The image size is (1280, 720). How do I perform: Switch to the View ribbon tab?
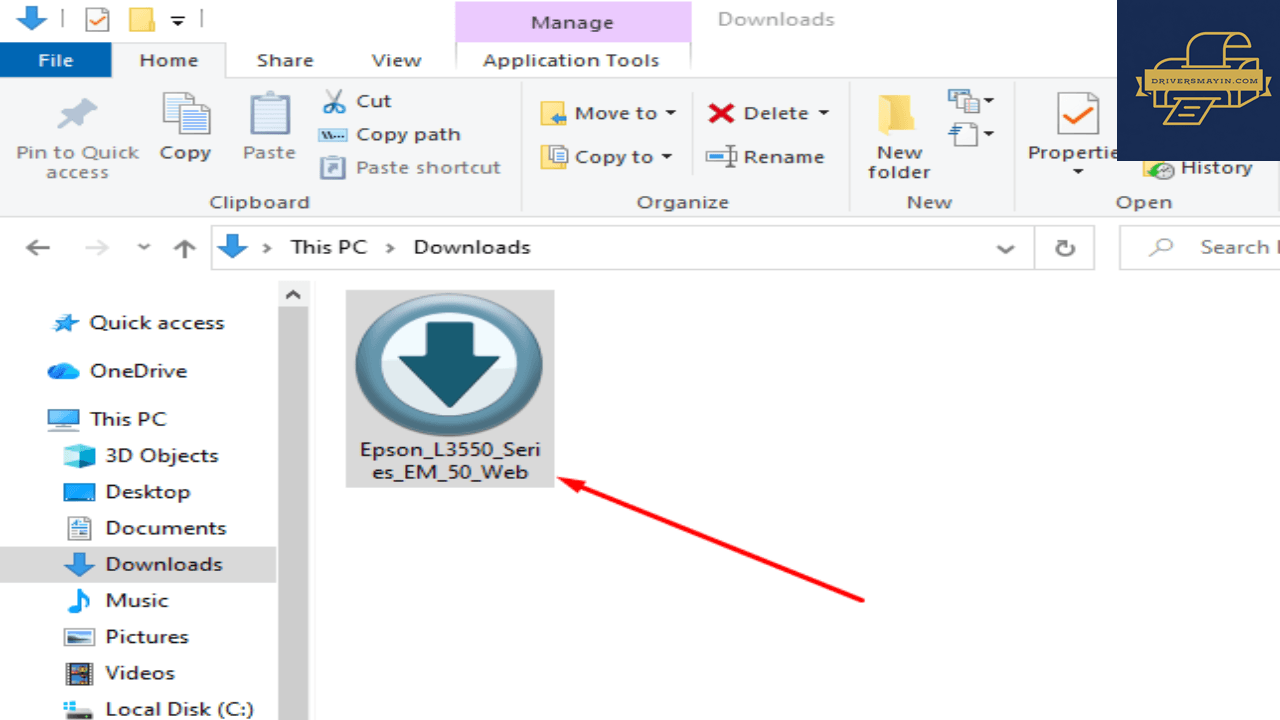396,60
